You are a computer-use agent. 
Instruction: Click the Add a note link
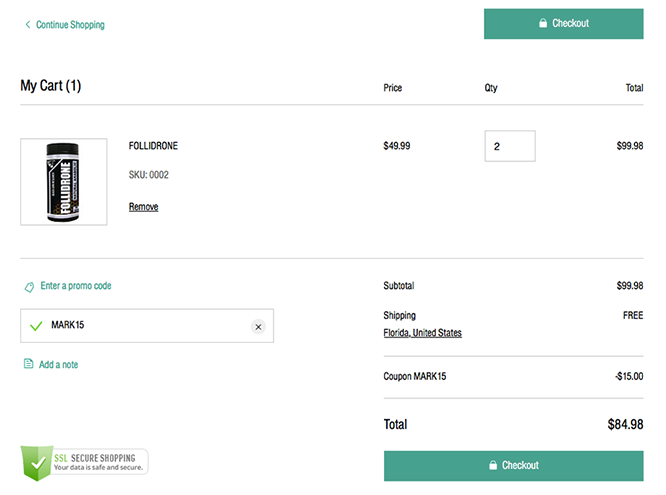click(58, 365)
